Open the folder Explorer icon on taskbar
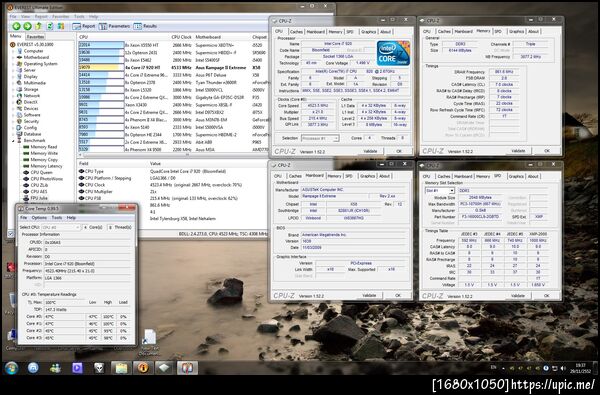The height and width of the screenshot is (395, 600). (x=121, y=368)
